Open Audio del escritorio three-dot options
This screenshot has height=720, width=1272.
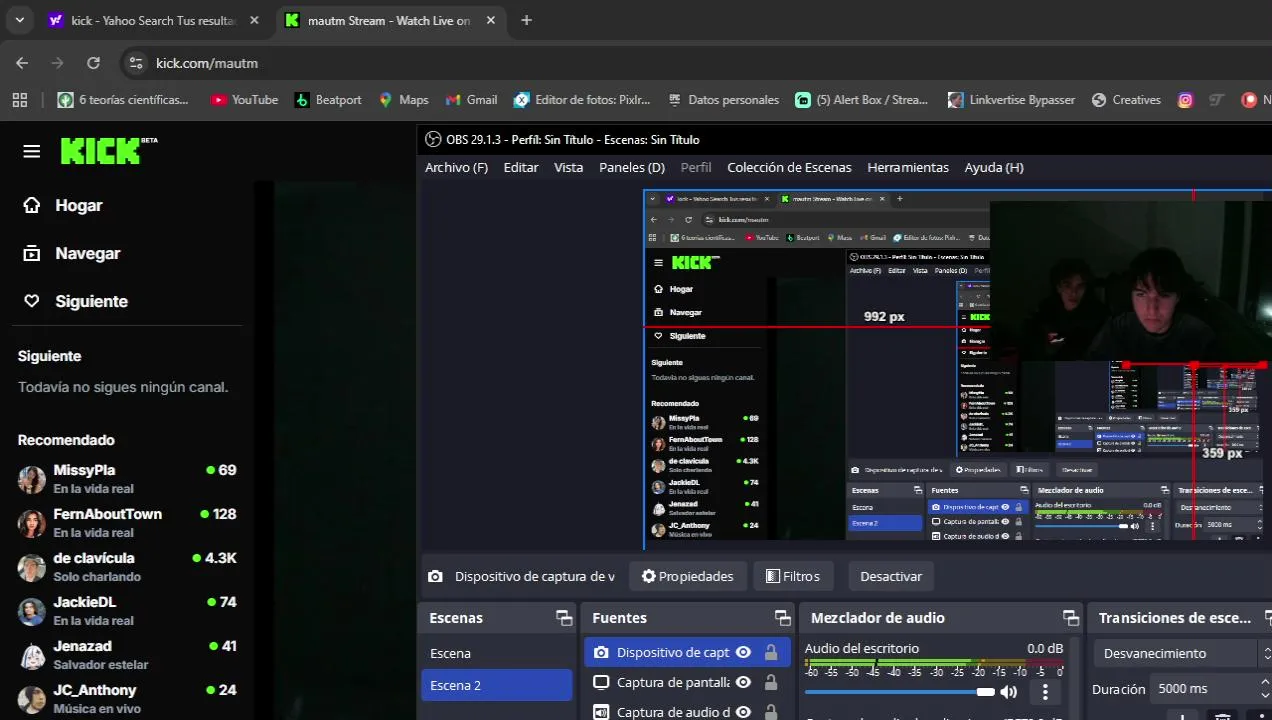1046,692
